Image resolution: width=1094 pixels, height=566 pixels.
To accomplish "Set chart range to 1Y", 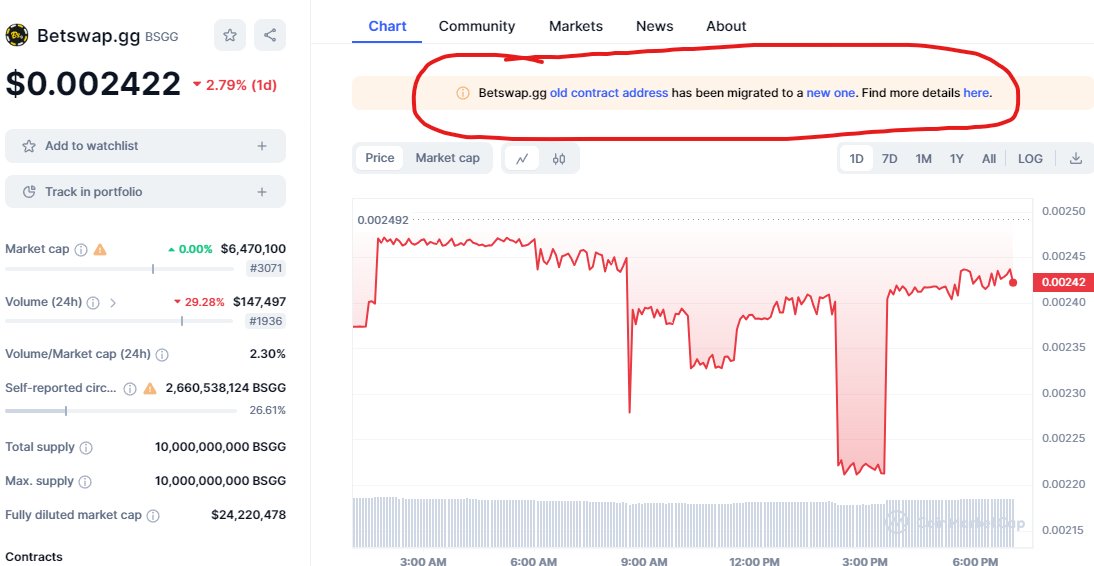I will 957,158.
